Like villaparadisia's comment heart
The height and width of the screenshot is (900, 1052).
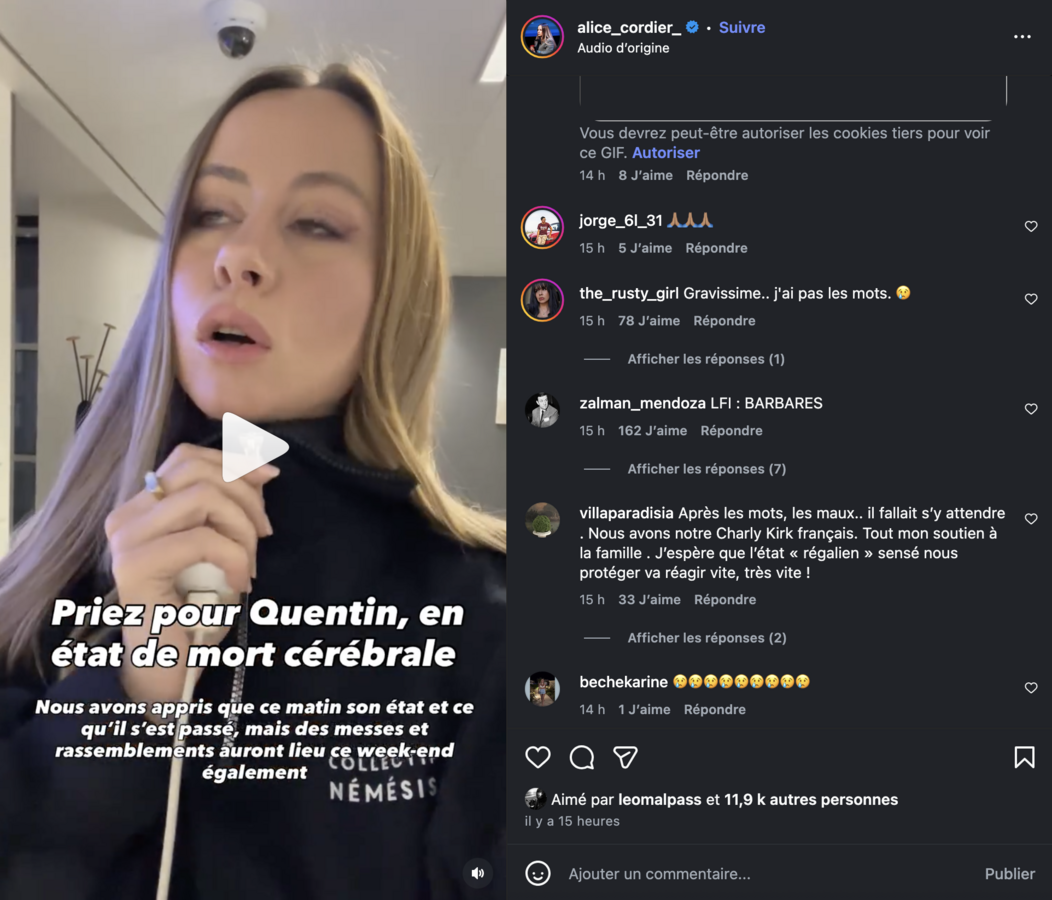click(x=1031, y=519)
